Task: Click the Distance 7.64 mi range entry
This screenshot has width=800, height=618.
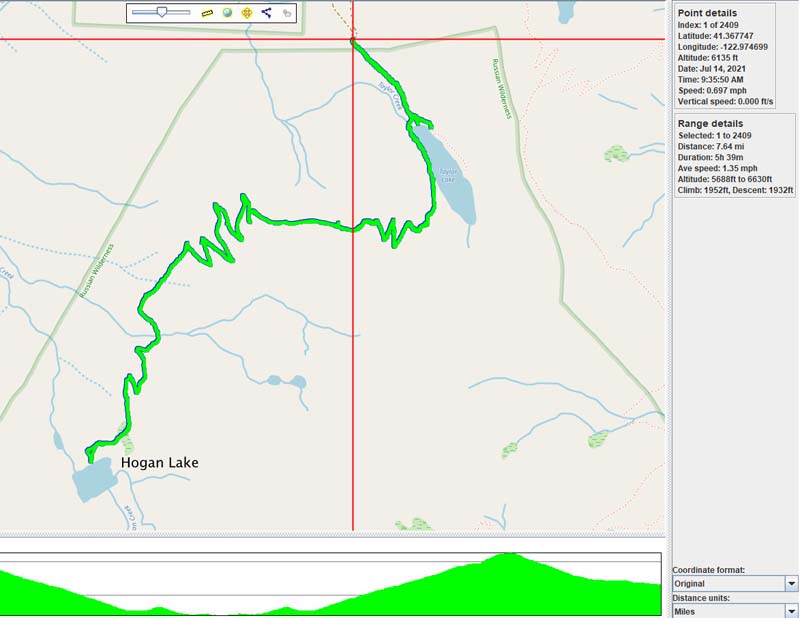Action: pos(713,146)
